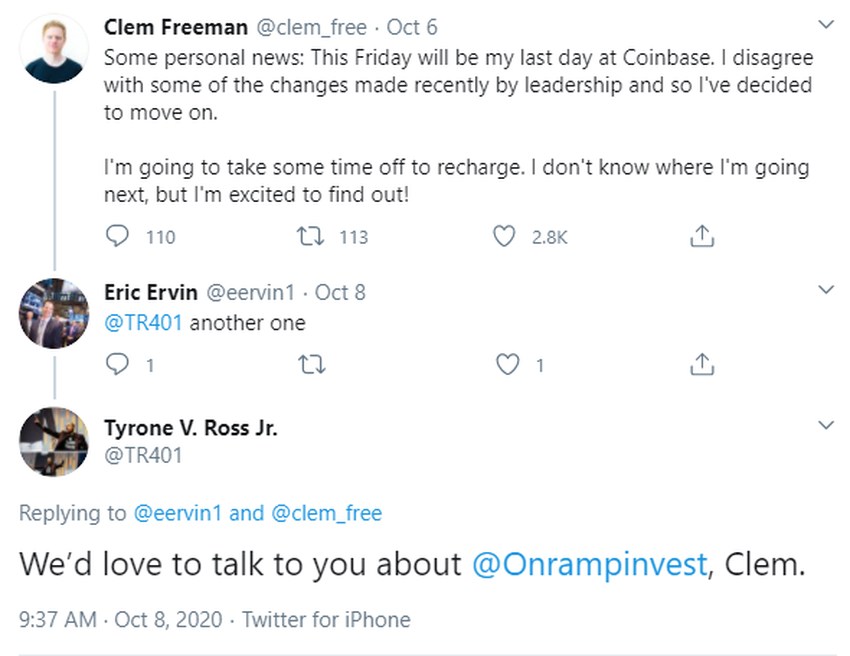Click the Twitter for iPhone source link

326,620
